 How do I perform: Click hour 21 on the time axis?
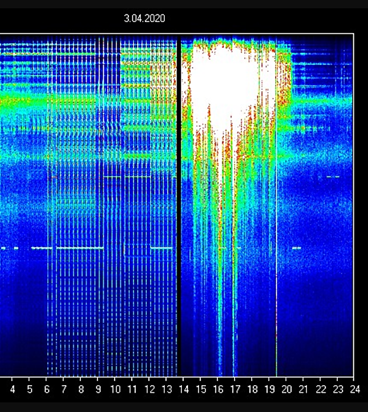pos(303,389)
